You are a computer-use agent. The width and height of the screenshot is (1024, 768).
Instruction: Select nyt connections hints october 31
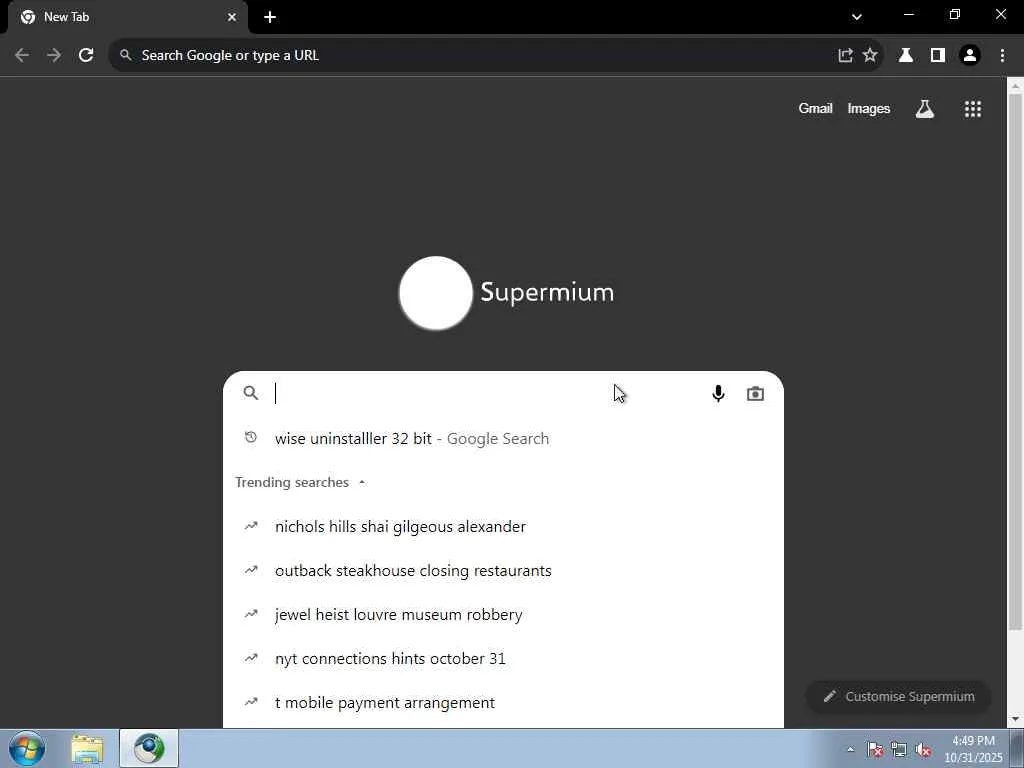click(504, 658)
